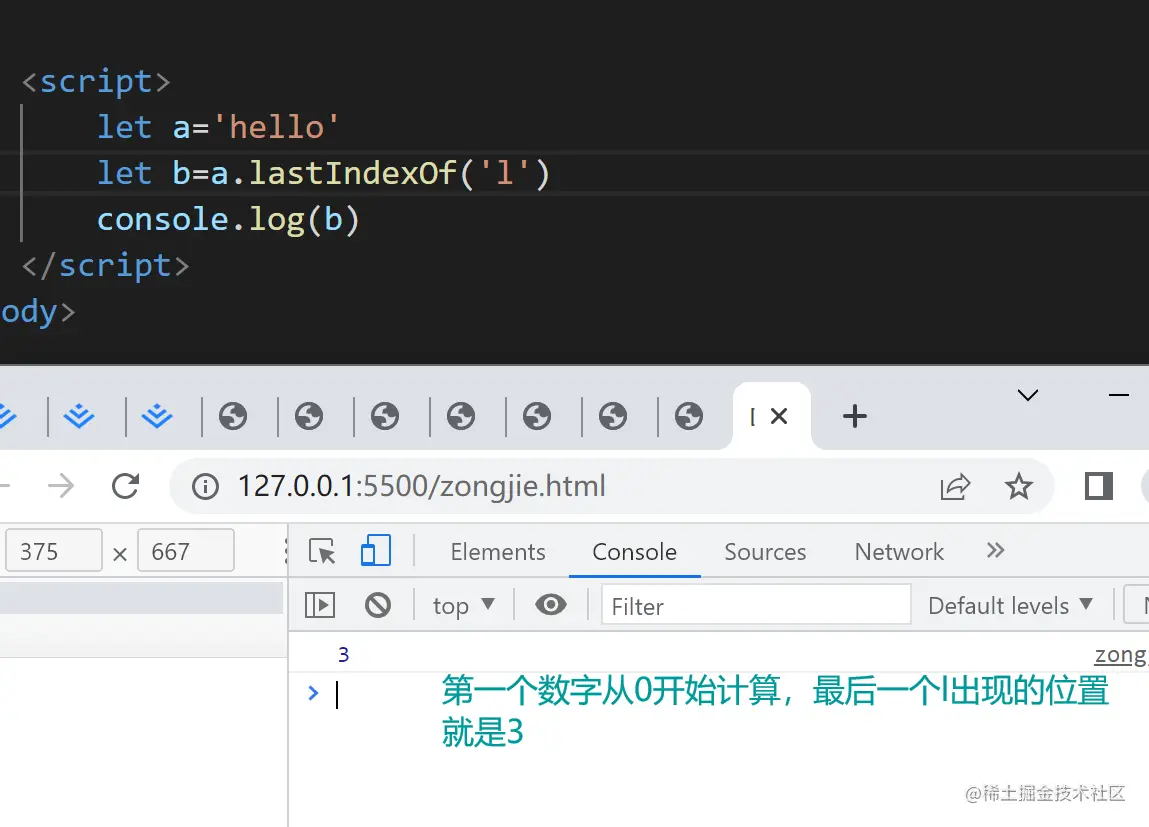The width and height of the screenshot is (1149, 827).
Task: Expand the Default levels dropdown
Action: coord(1011,606)
